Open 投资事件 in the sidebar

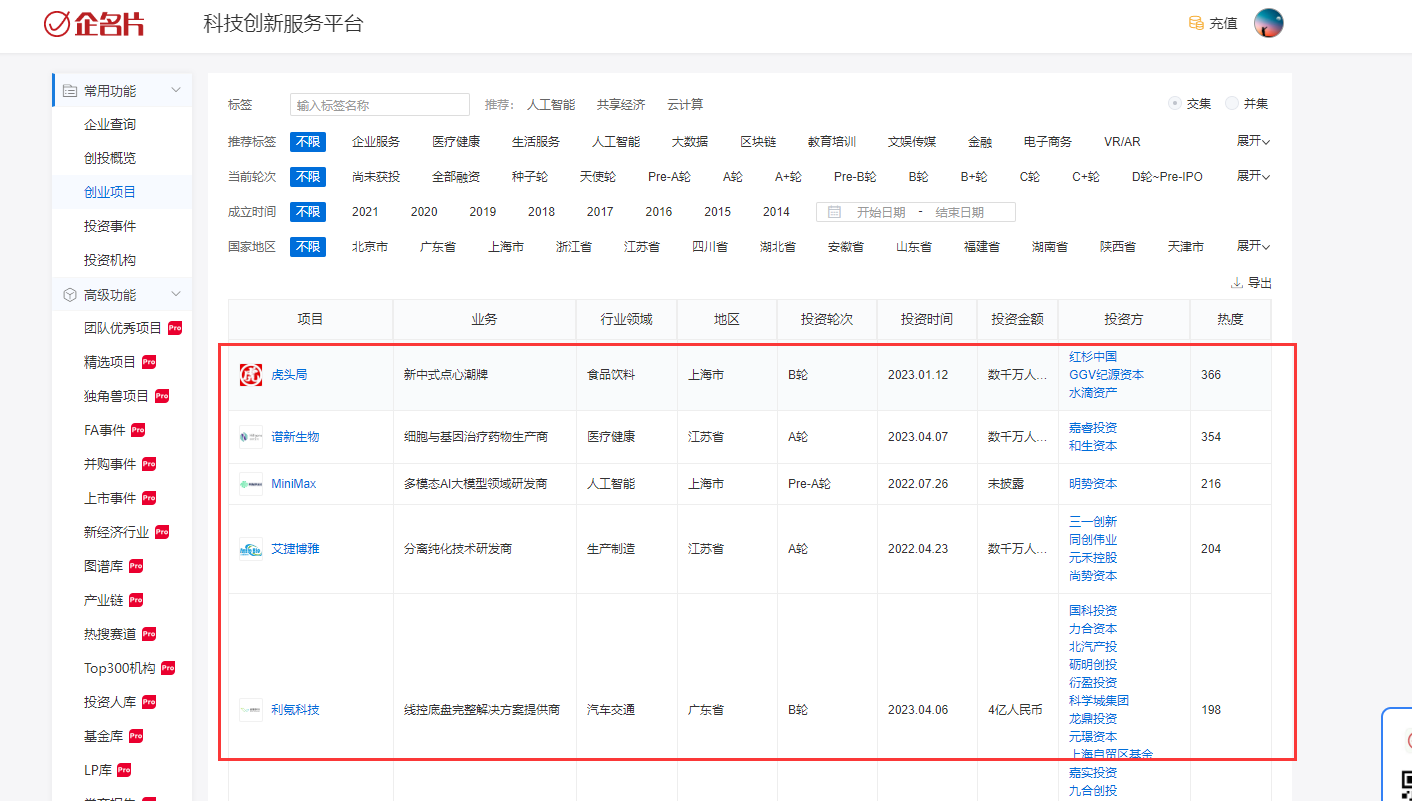110,227
